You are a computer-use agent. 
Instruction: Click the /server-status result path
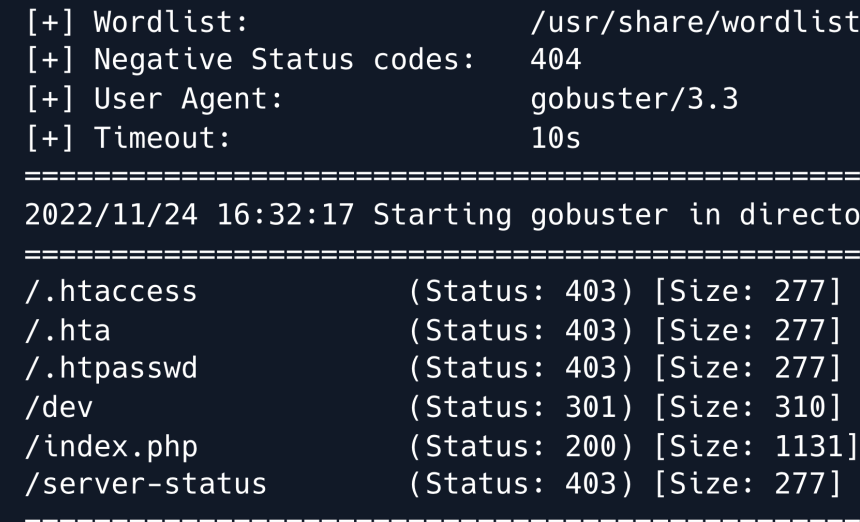point(144,484)
